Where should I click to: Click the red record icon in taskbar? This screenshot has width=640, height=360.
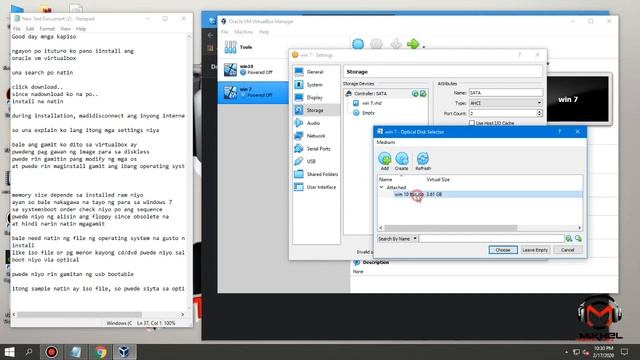click(51, 352)
